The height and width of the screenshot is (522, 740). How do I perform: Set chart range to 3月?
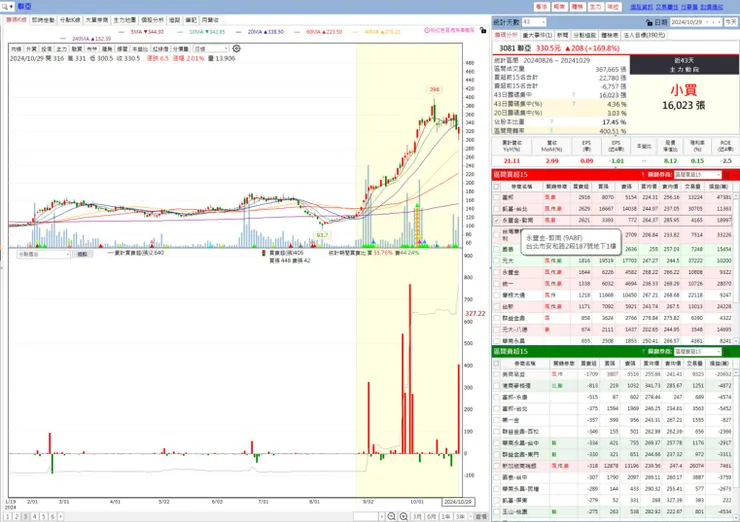417,516
